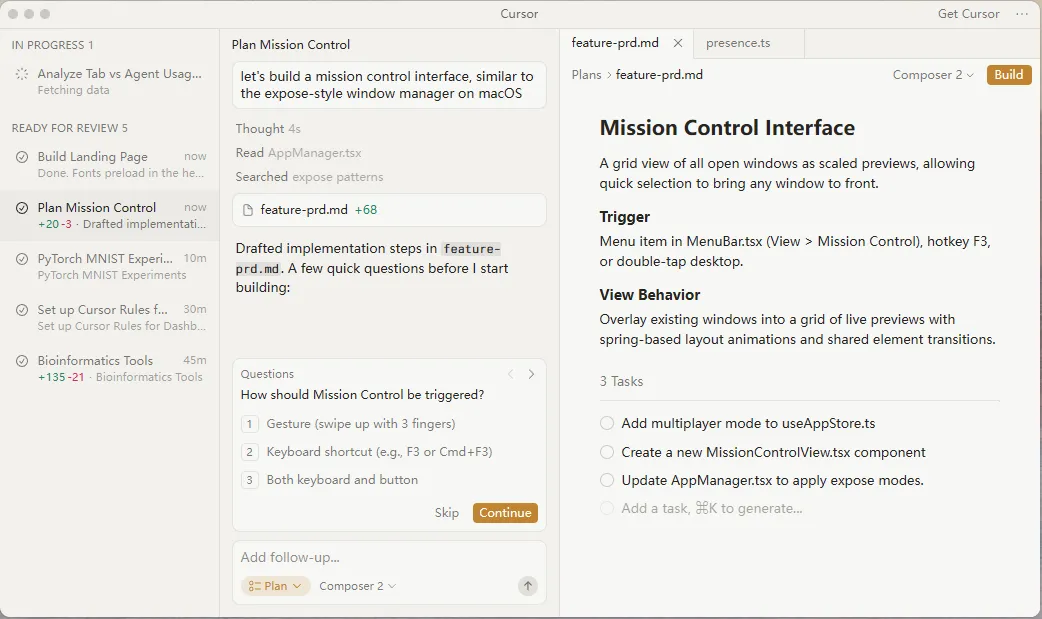Open the feature-prd.md +68 file chip
This screenshot has width=1042, height=619.
coord(389,210)
